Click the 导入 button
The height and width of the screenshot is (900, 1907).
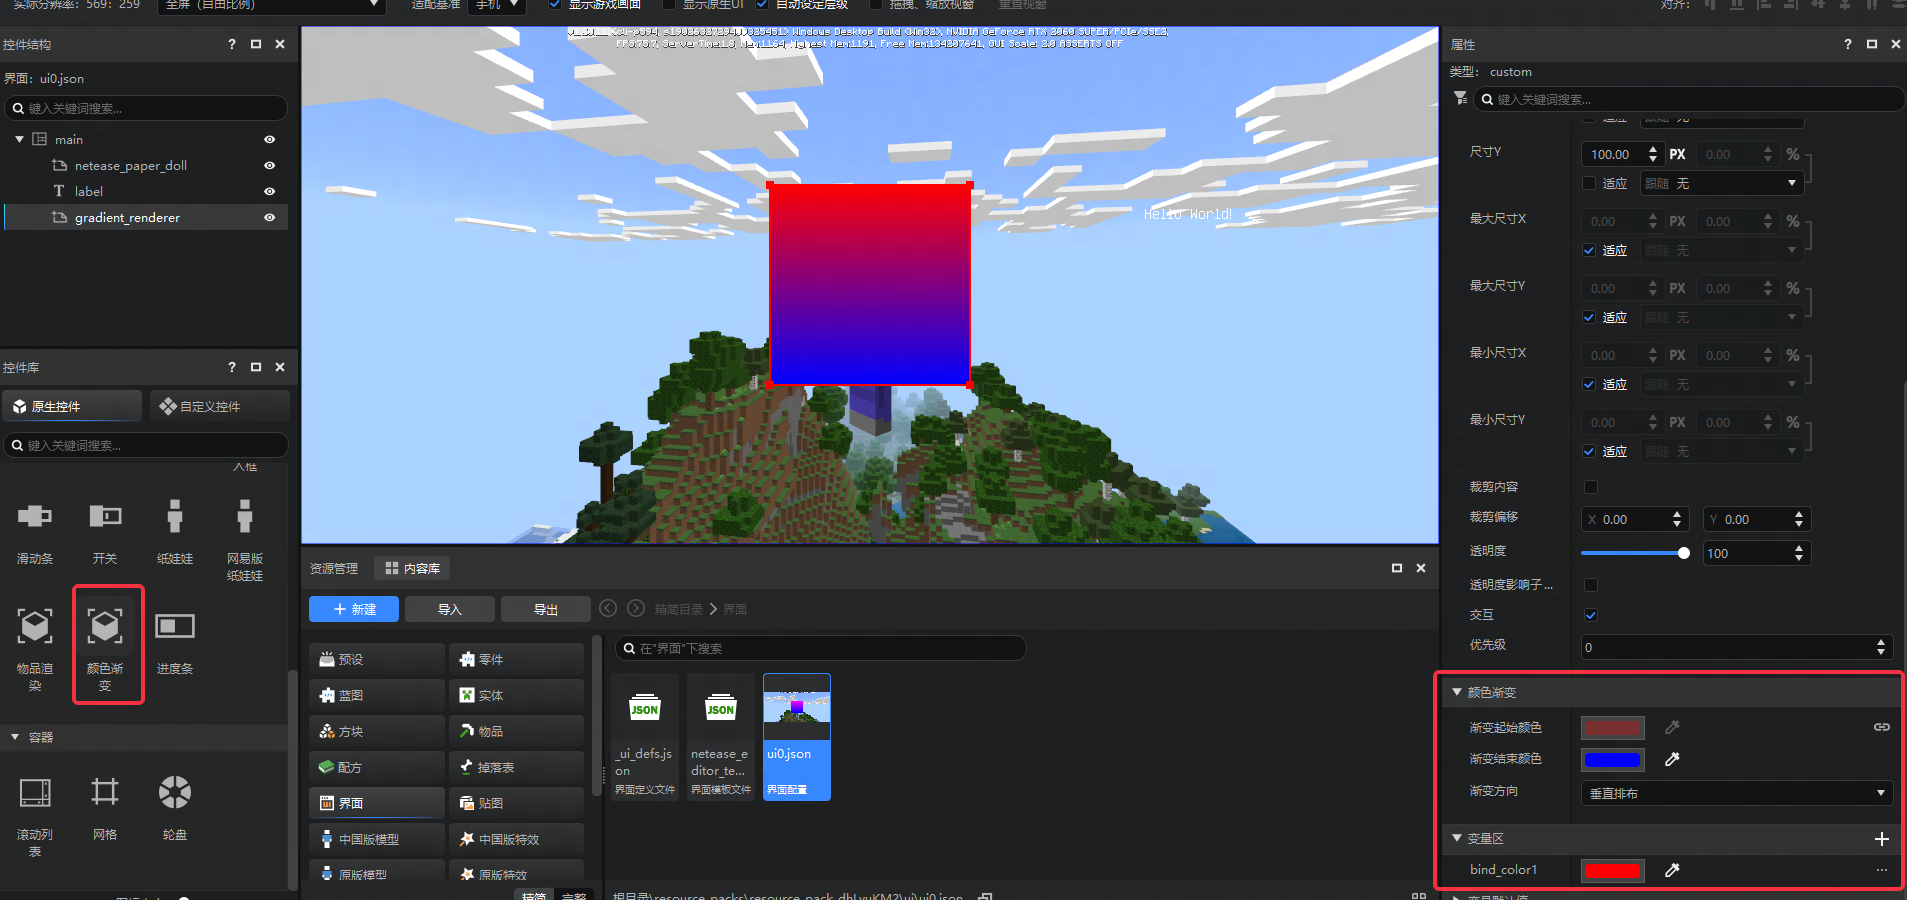tap(450, 609)
